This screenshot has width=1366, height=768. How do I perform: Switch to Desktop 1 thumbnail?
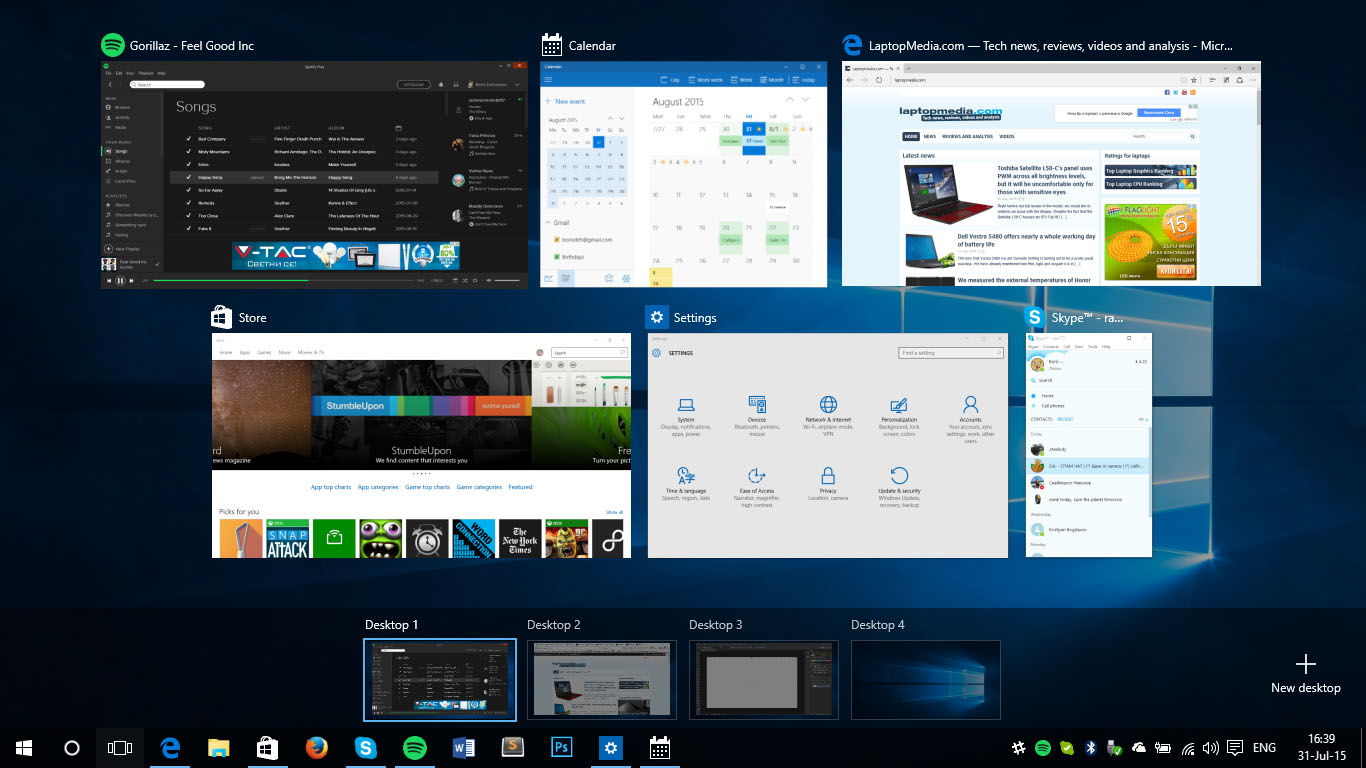tap(440, 680)
